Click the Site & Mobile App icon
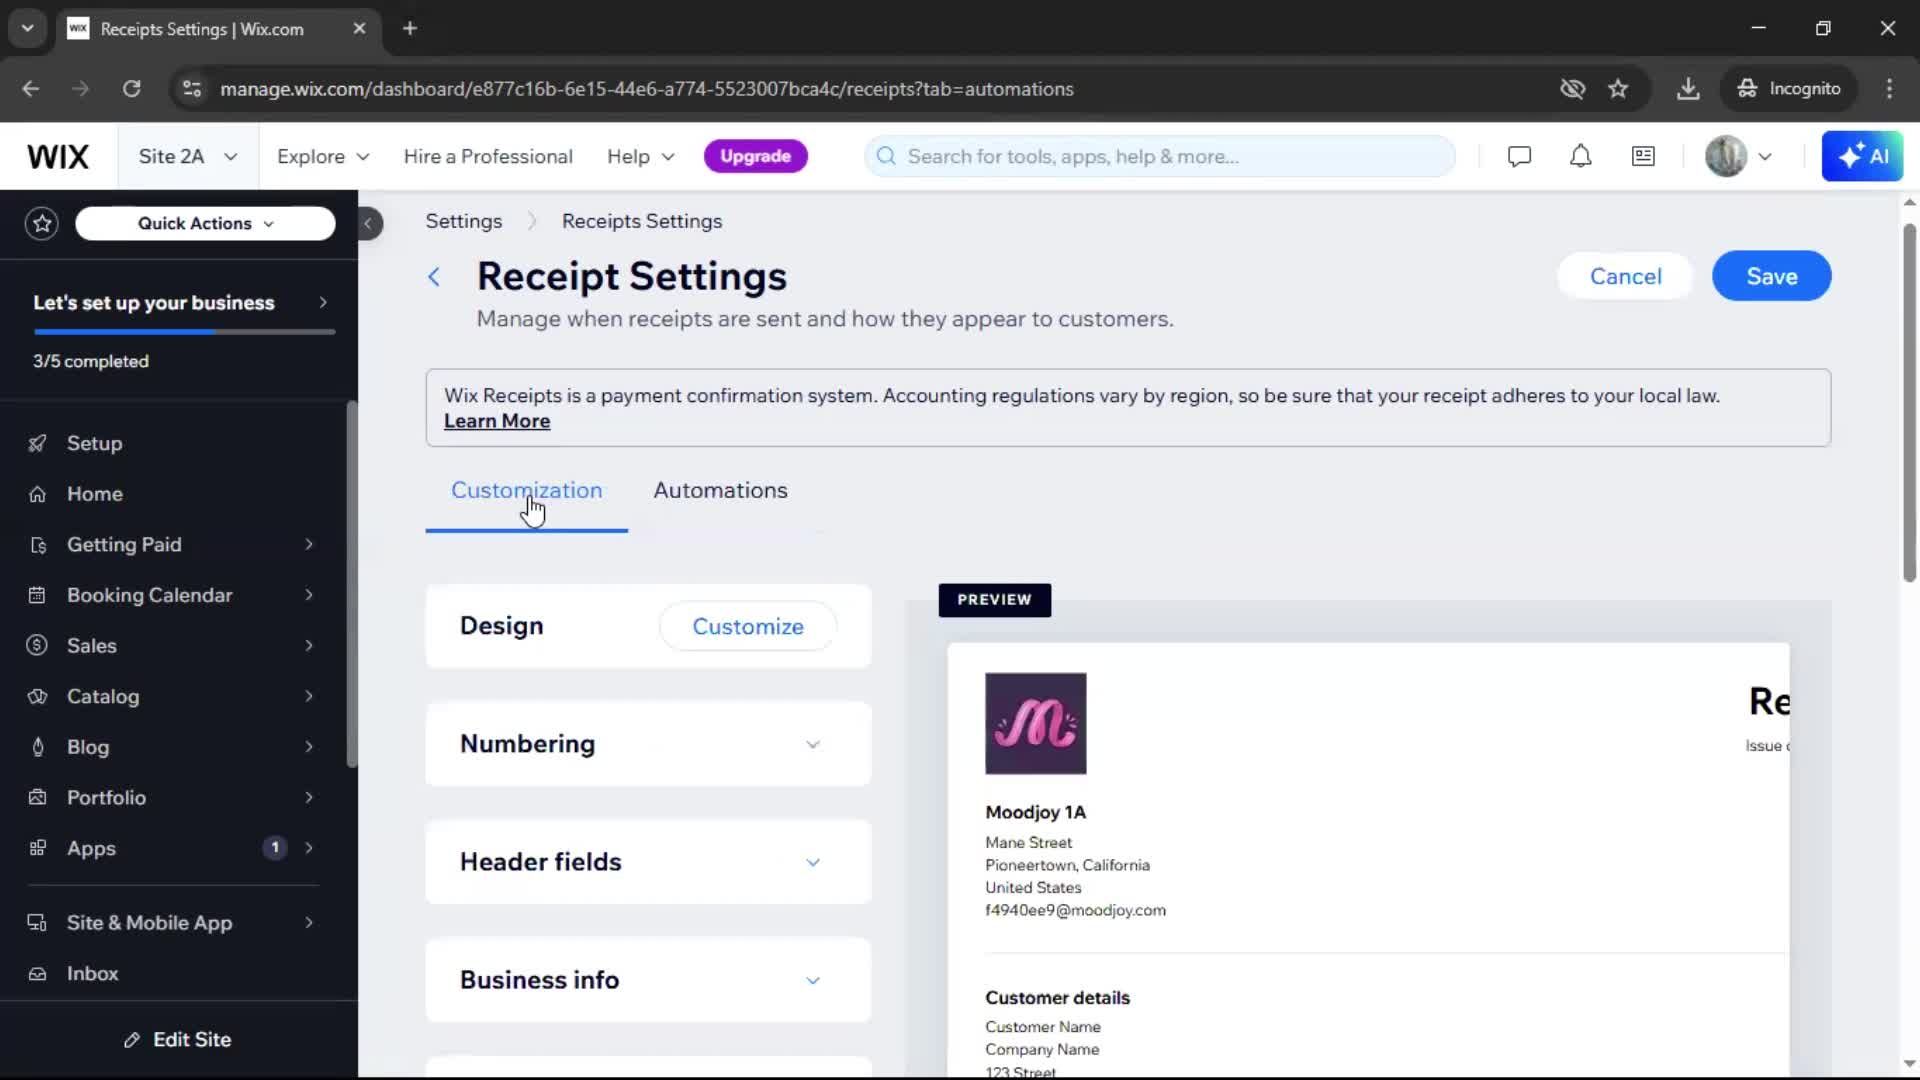The width and height of the screenshot is (1920, 1080). 37,923
